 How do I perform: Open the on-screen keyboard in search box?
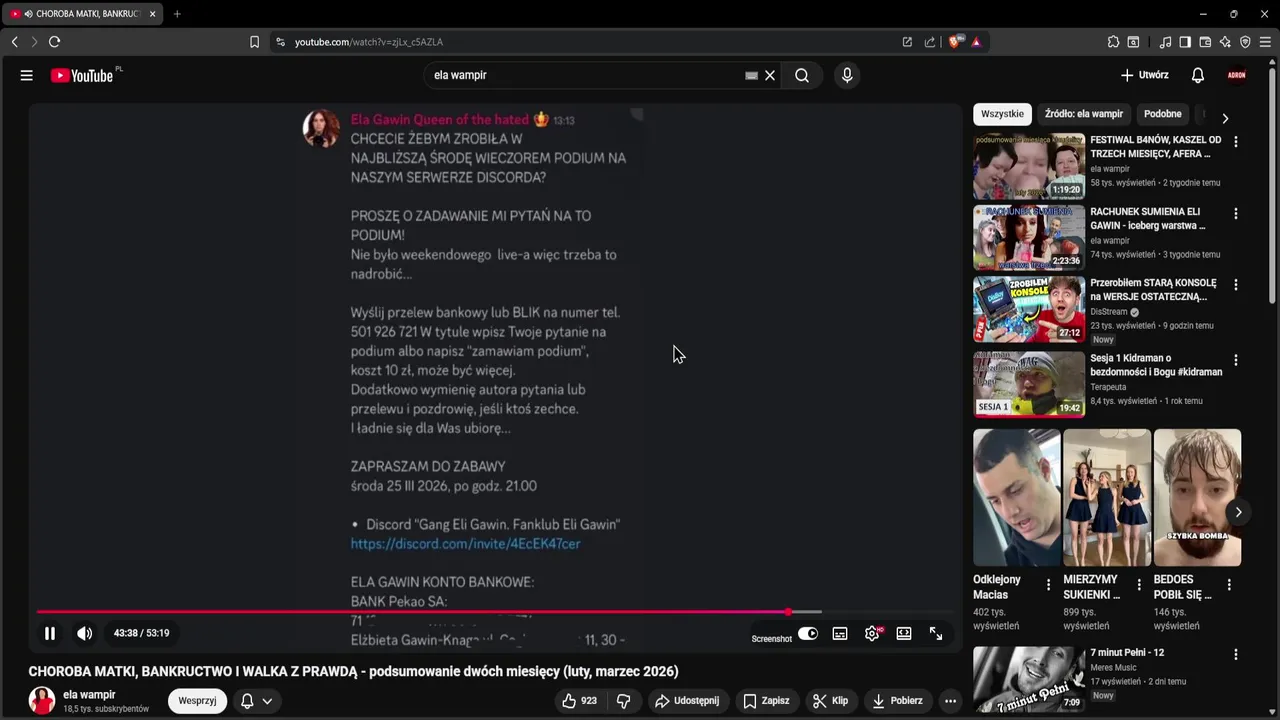click(751, 75)
